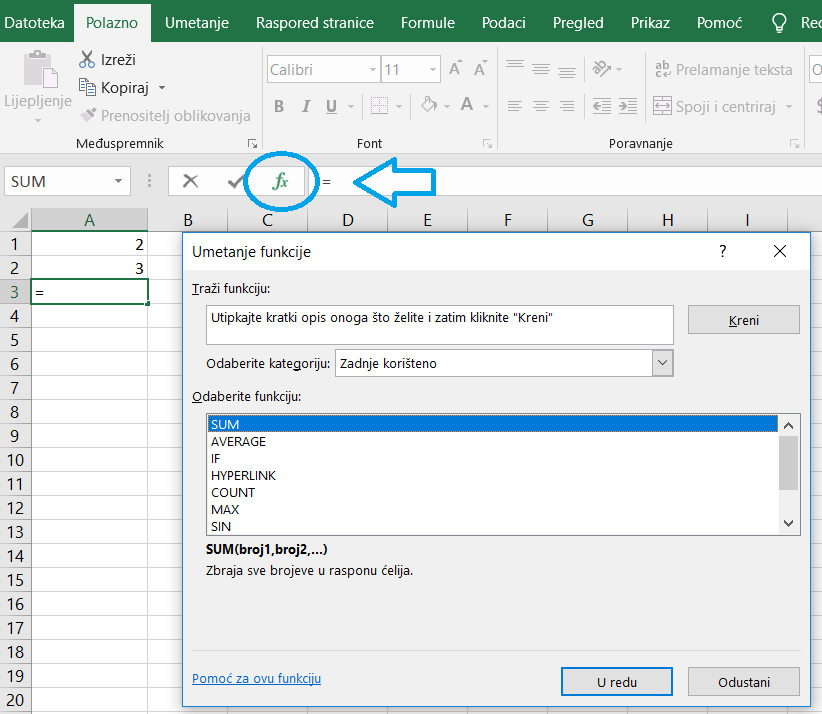Click the Kopiraj (Copy) icon
Image resolution: width=822 pixels, height=714 pixels.
[x=87, y=88]
